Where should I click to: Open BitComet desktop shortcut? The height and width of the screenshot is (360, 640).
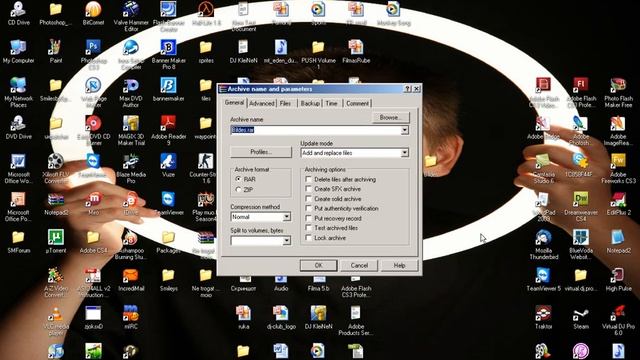pos(93,13)
